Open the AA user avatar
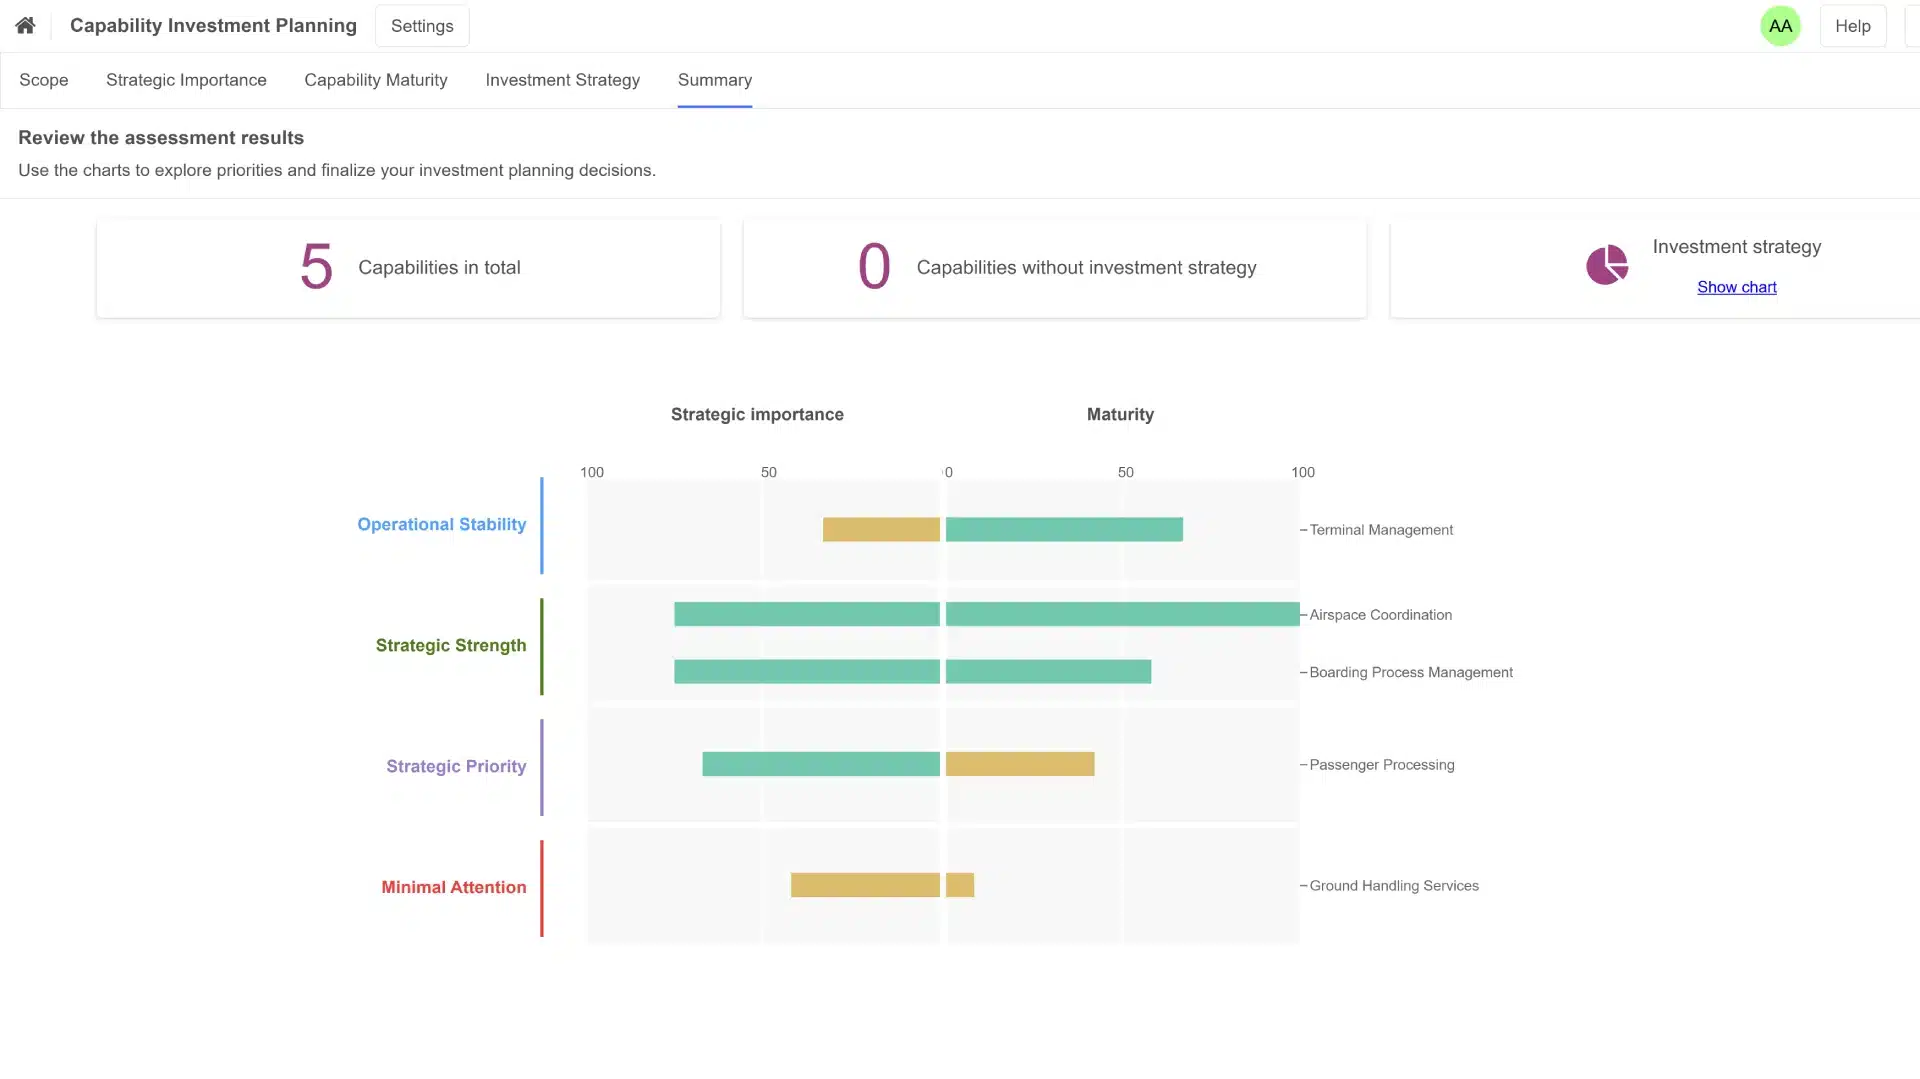 [1780, 26]
